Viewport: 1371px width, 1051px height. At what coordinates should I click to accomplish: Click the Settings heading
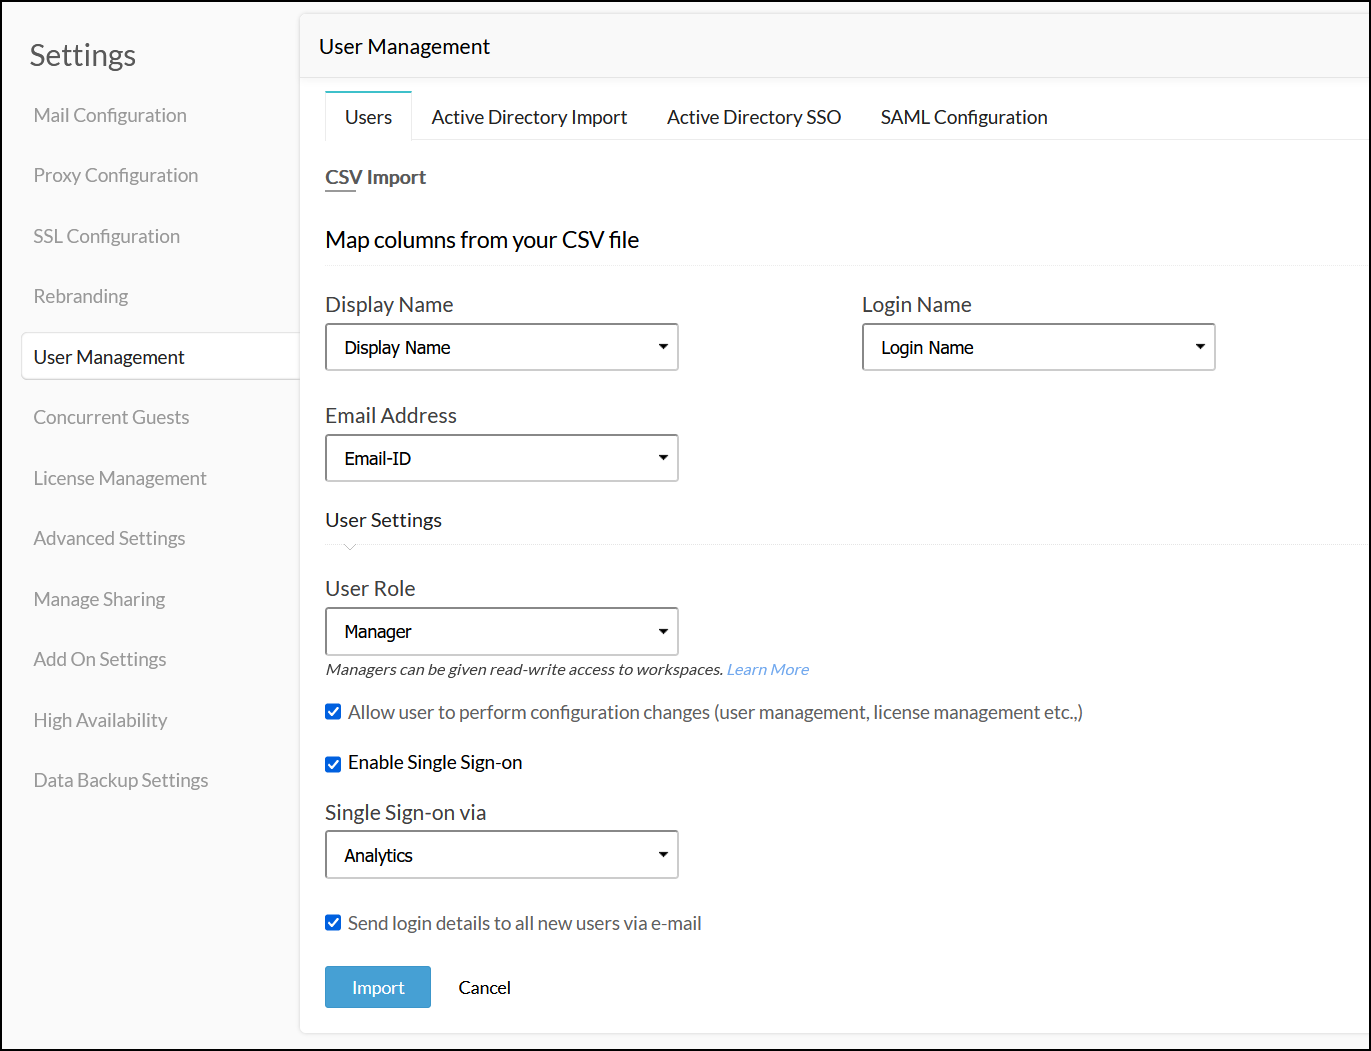(x=83, y=55)
